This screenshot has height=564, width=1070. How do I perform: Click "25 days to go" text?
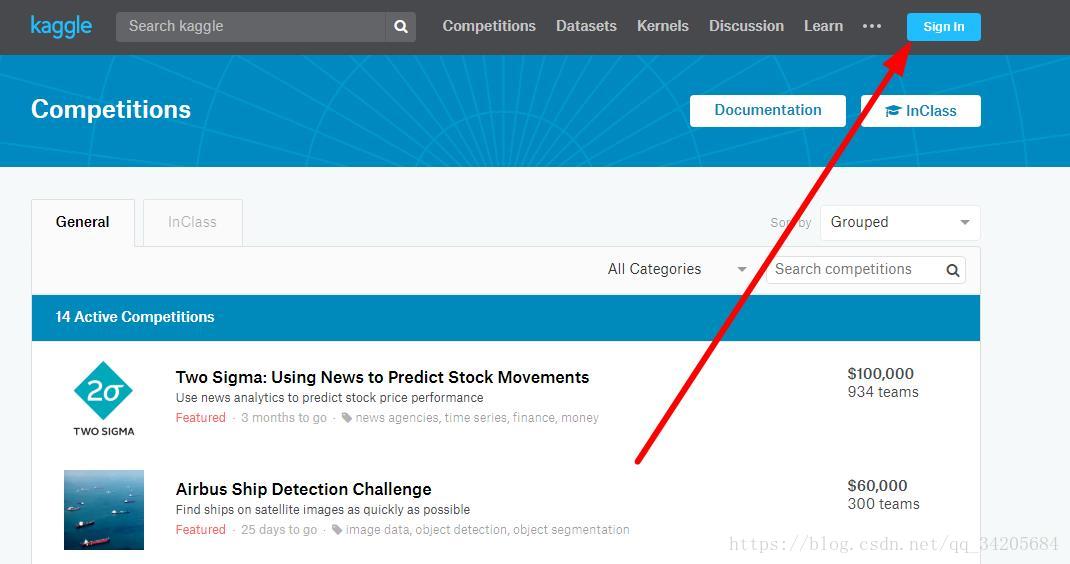pos(279,530)
